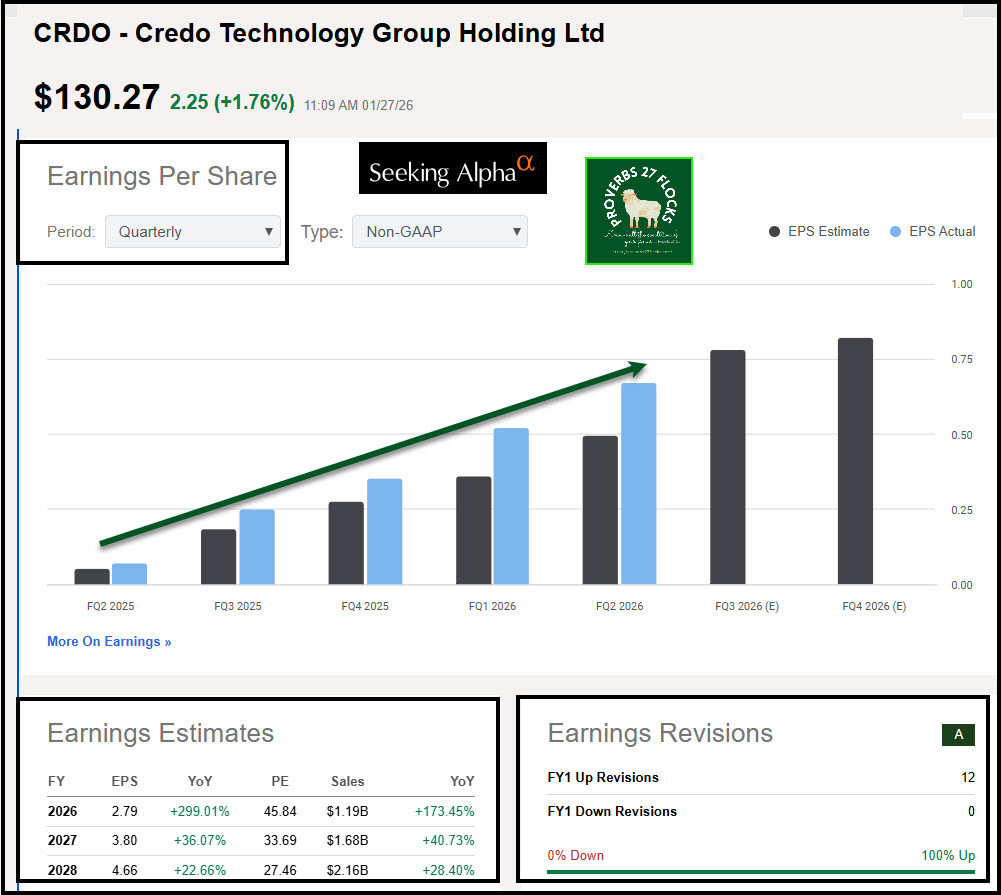Click the FY1 Up Revisions label
Viewport: 1001px width, 895px height.
pos(603,777)
